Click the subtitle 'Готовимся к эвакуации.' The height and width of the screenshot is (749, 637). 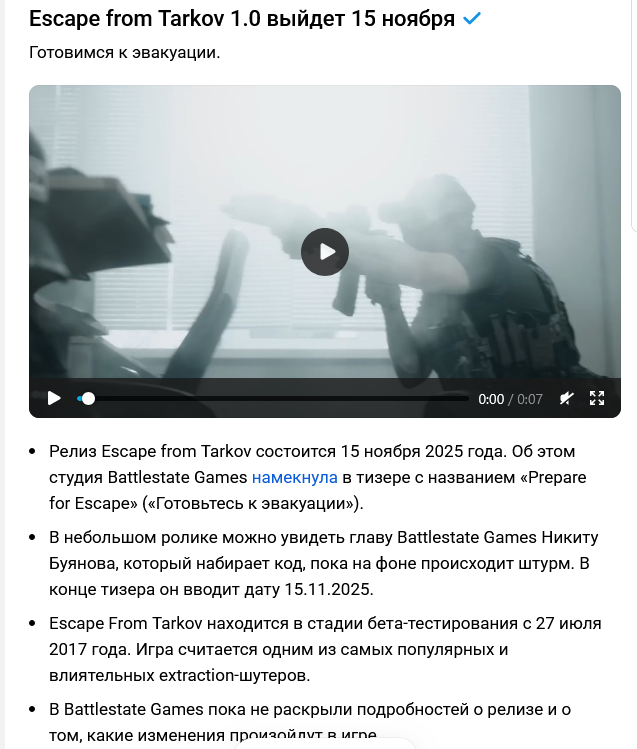click(x=125, y=53)
